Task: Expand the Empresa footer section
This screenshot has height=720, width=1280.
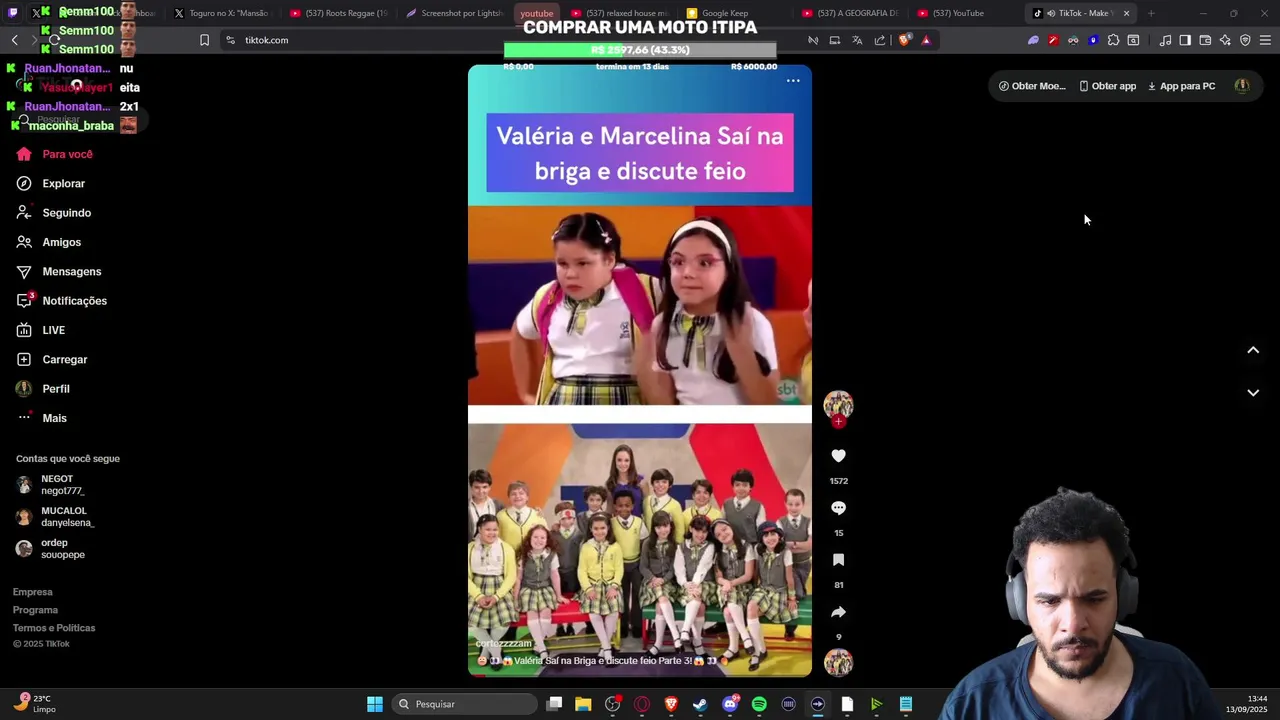Action: pos(33,592)
